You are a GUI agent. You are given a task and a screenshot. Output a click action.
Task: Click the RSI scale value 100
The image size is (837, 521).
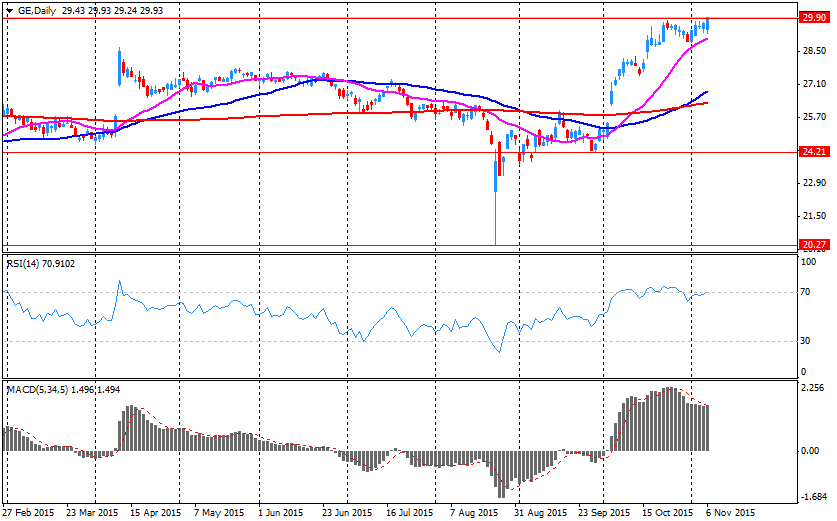point(809,262)
